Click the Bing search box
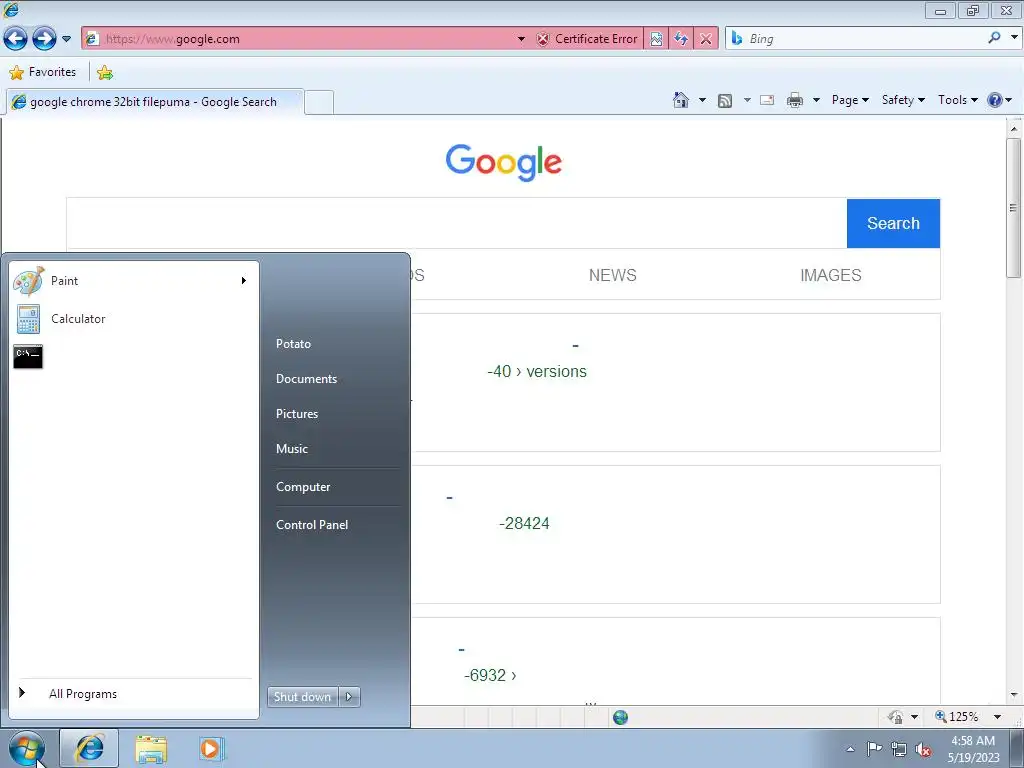Image resolution: width=1024 pixels, height=768 pixels. pyautogui.click(x=856, y=39)
